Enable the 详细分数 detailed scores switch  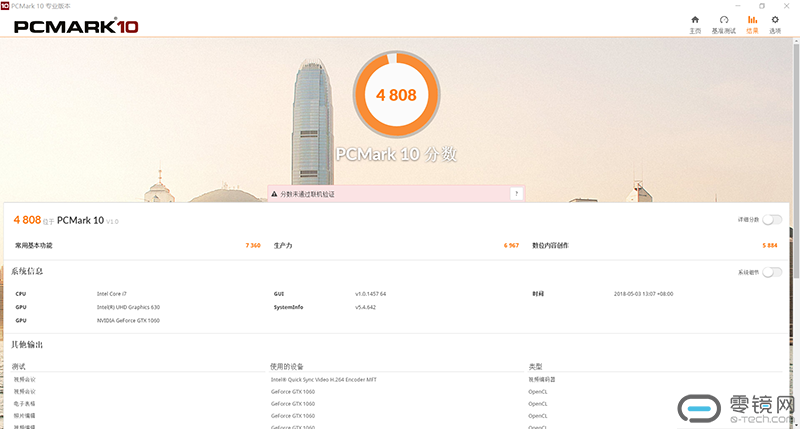(x=772, y=219)
